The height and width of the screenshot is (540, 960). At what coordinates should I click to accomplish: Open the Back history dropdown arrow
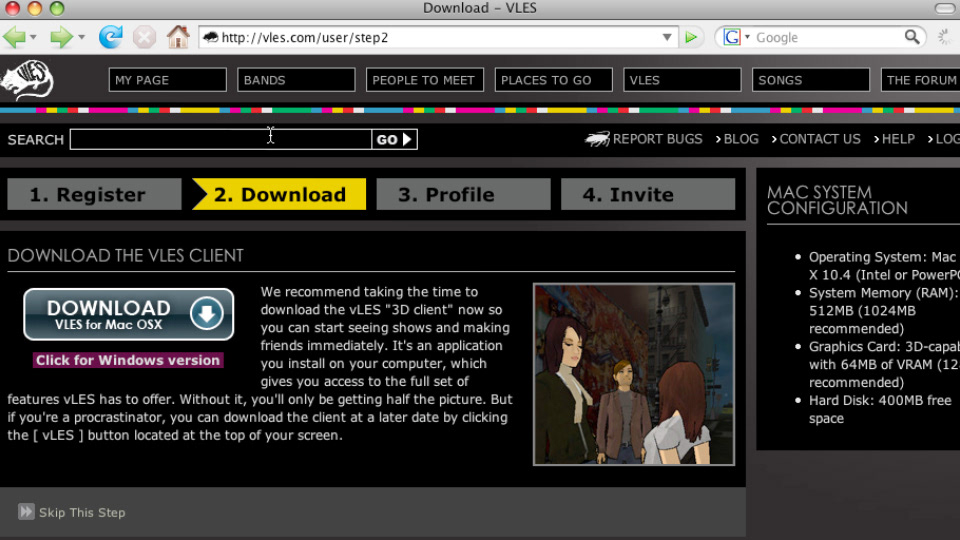33,37
